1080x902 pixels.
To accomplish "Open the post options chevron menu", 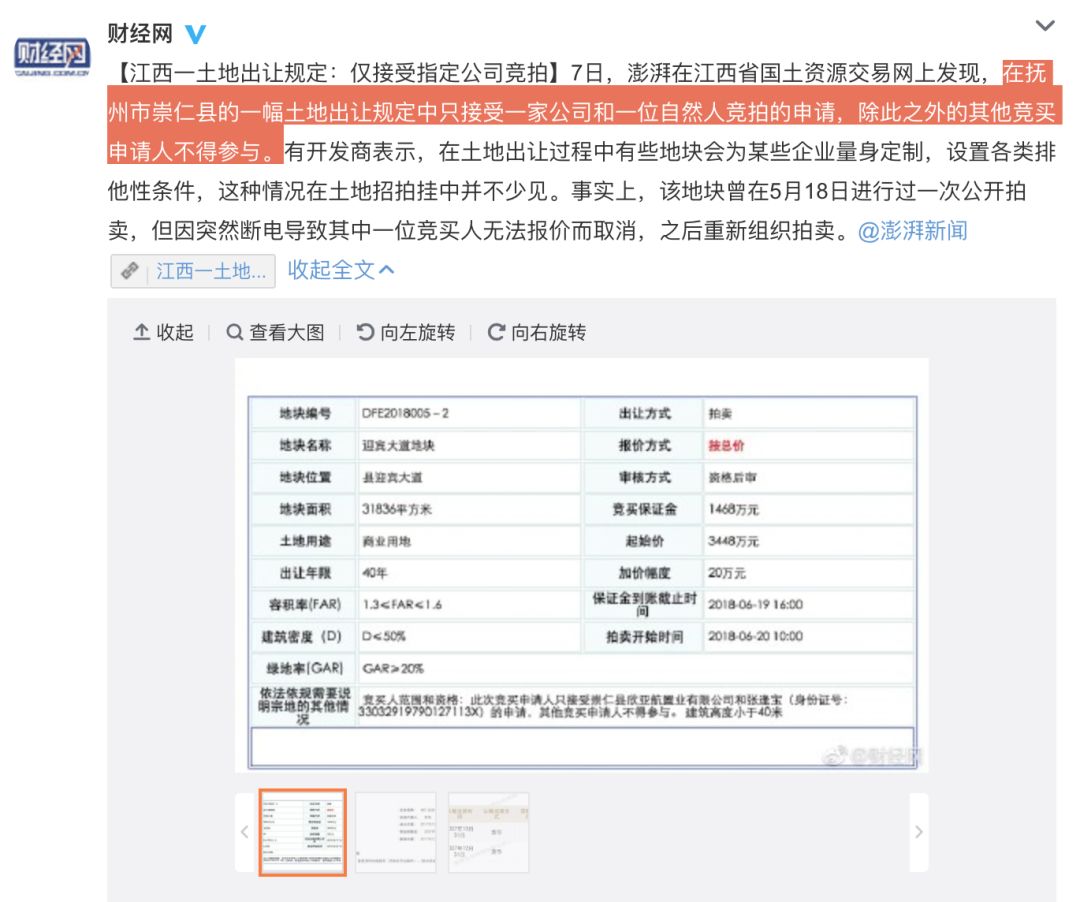I will click(x=1045, y=26).
